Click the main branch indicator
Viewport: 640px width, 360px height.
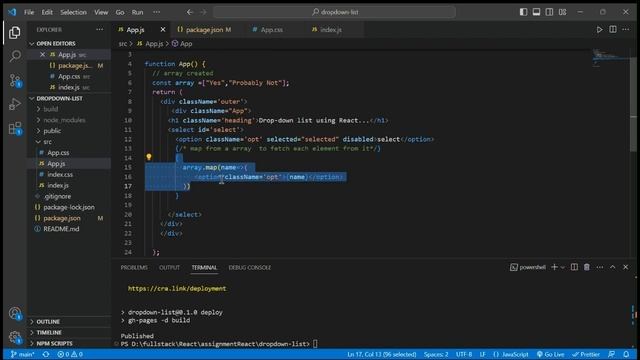click(22, 354)
